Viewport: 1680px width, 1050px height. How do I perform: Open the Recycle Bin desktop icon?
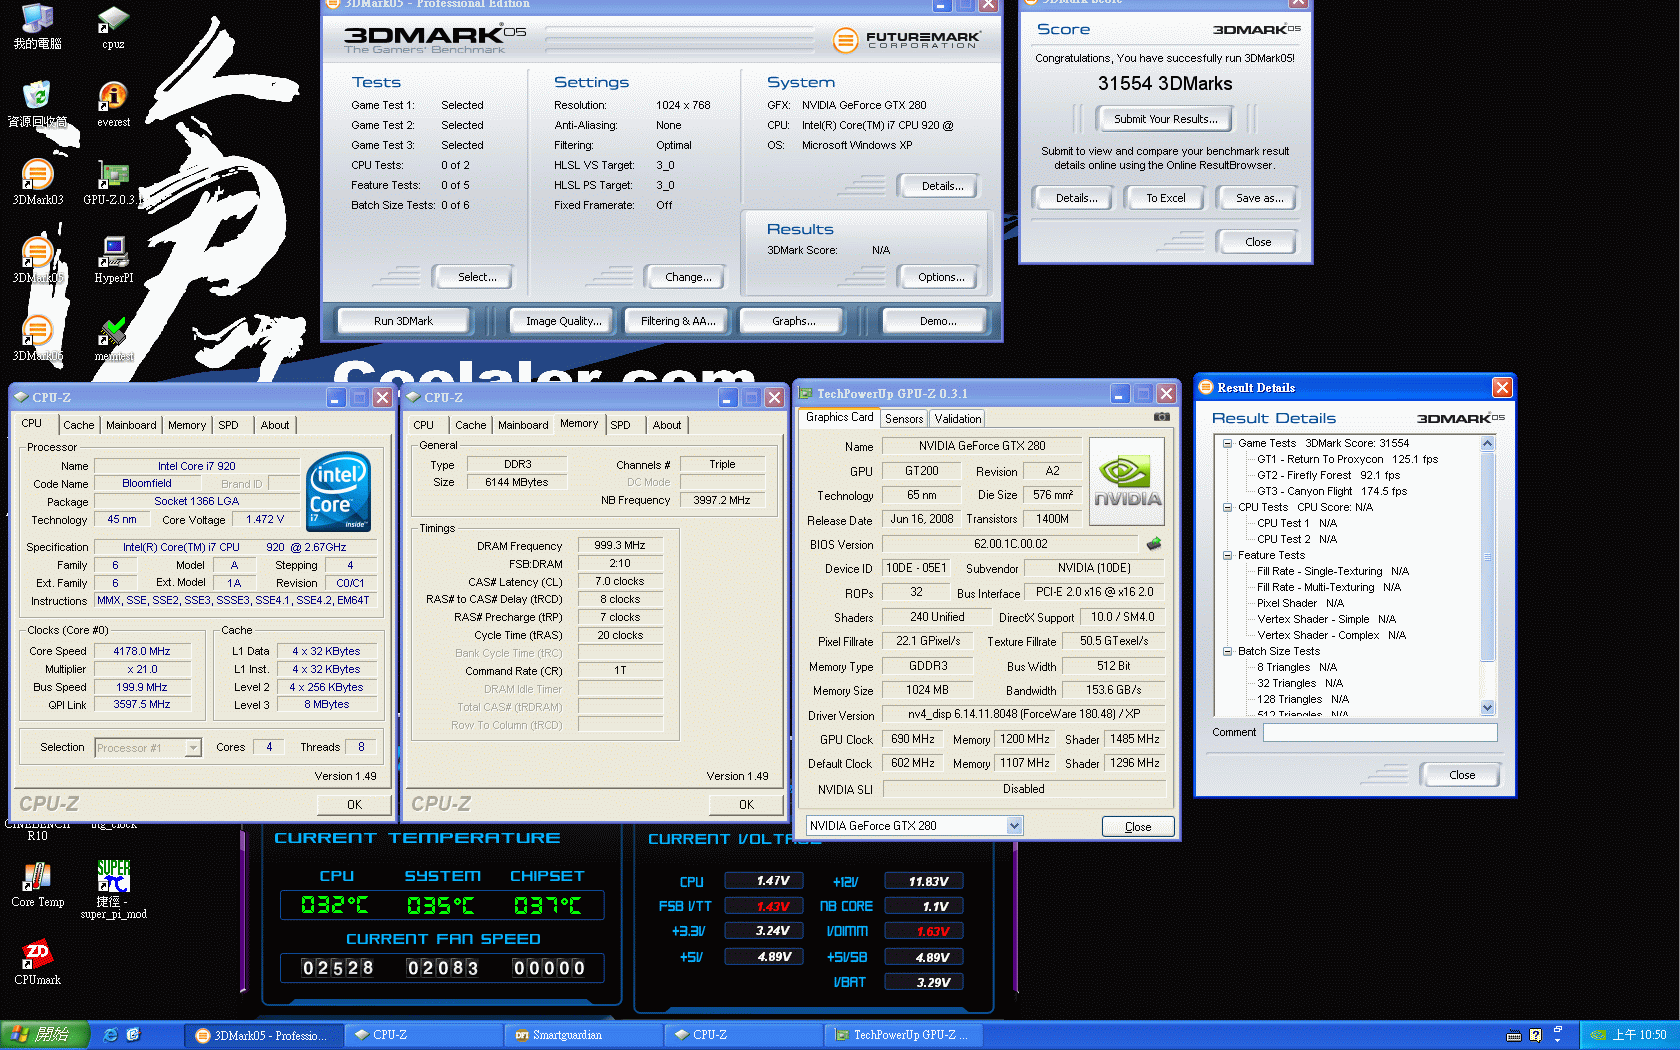click(37, 104)
